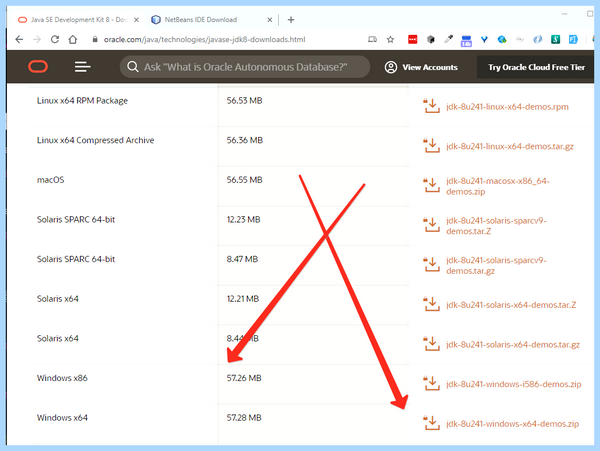The height and width of the screenshot is (451, 600).
Task: Download jdk-8u241-solaris-x64-demos.tar.gz
Action: pyautogui.click(x=513, y=345)
